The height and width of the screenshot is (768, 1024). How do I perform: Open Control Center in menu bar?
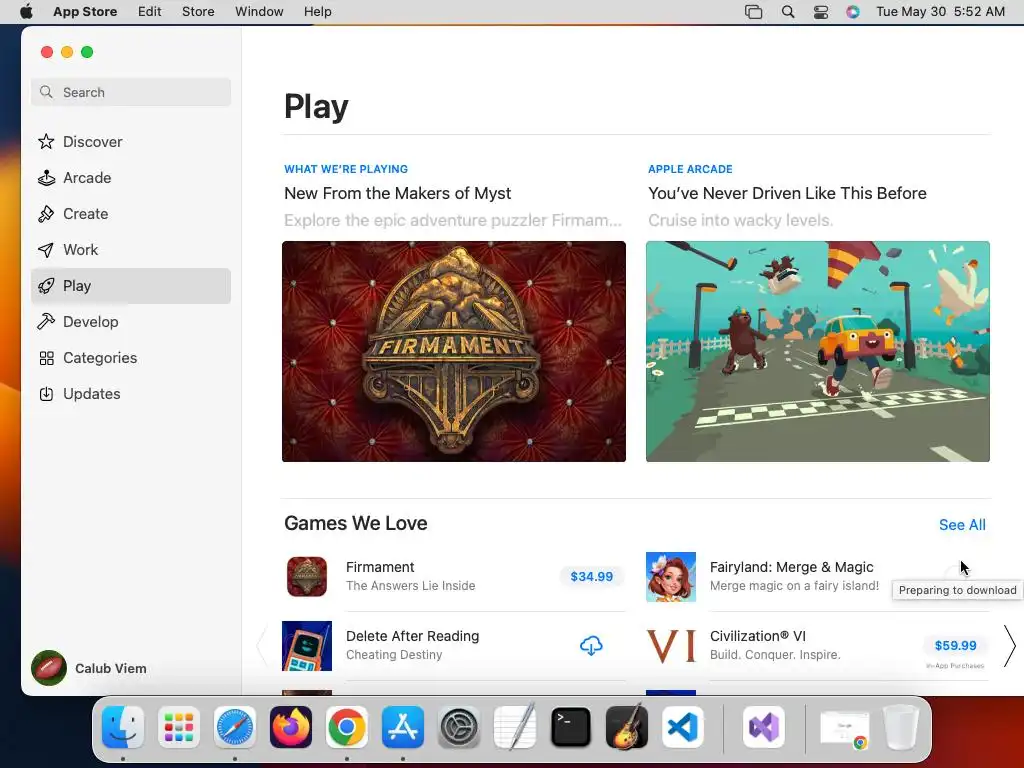821,12
